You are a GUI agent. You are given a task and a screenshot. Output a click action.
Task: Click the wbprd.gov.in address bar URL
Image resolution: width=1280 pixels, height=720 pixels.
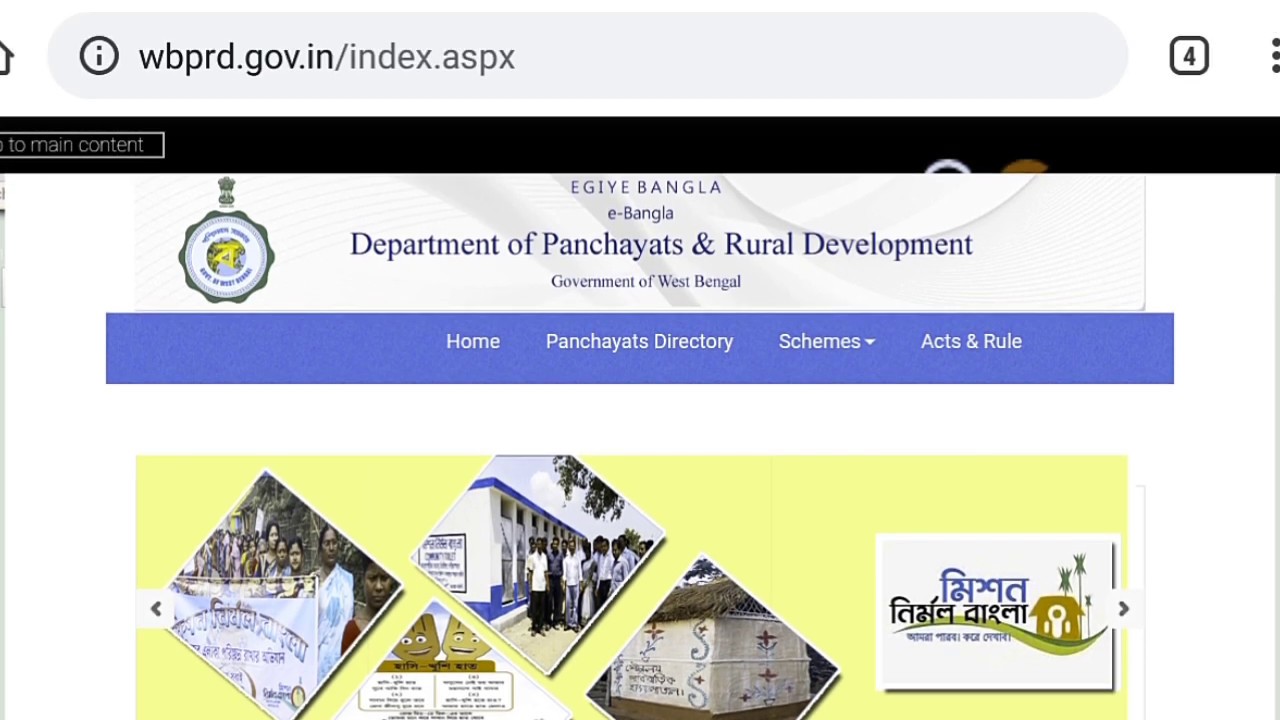tap(327, 57)
